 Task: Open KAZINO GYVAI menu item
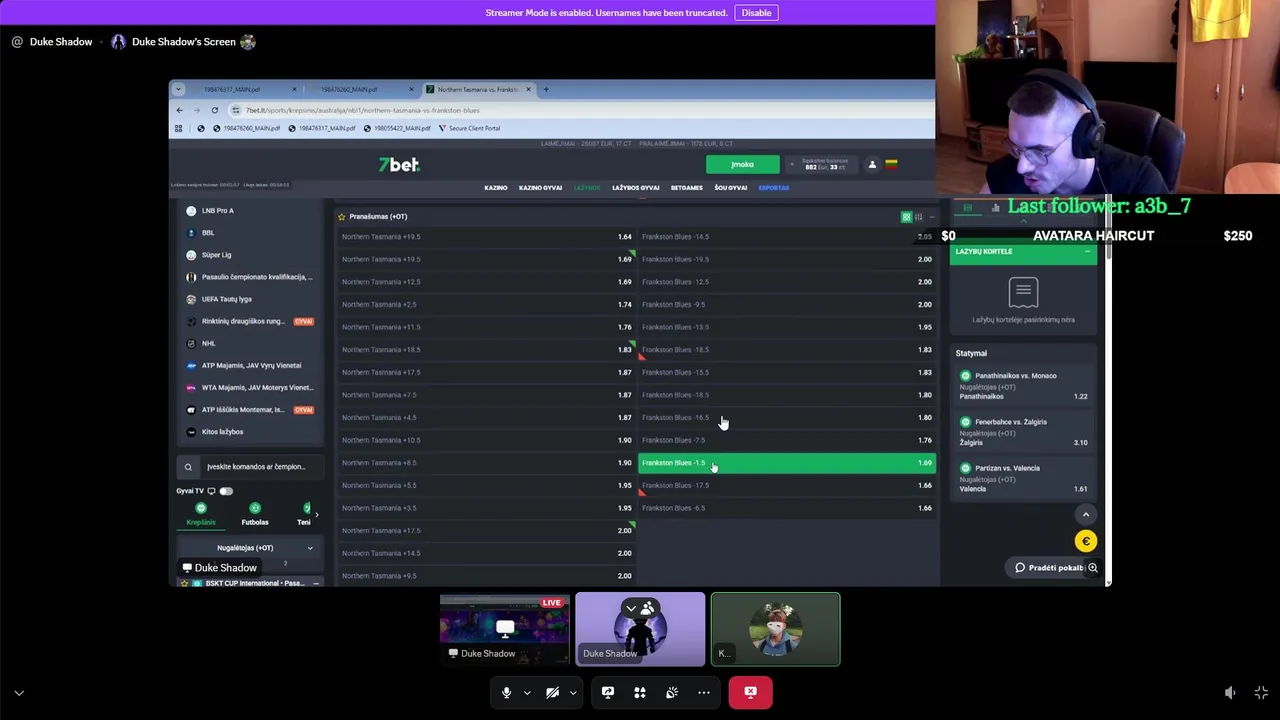(540, 188)
